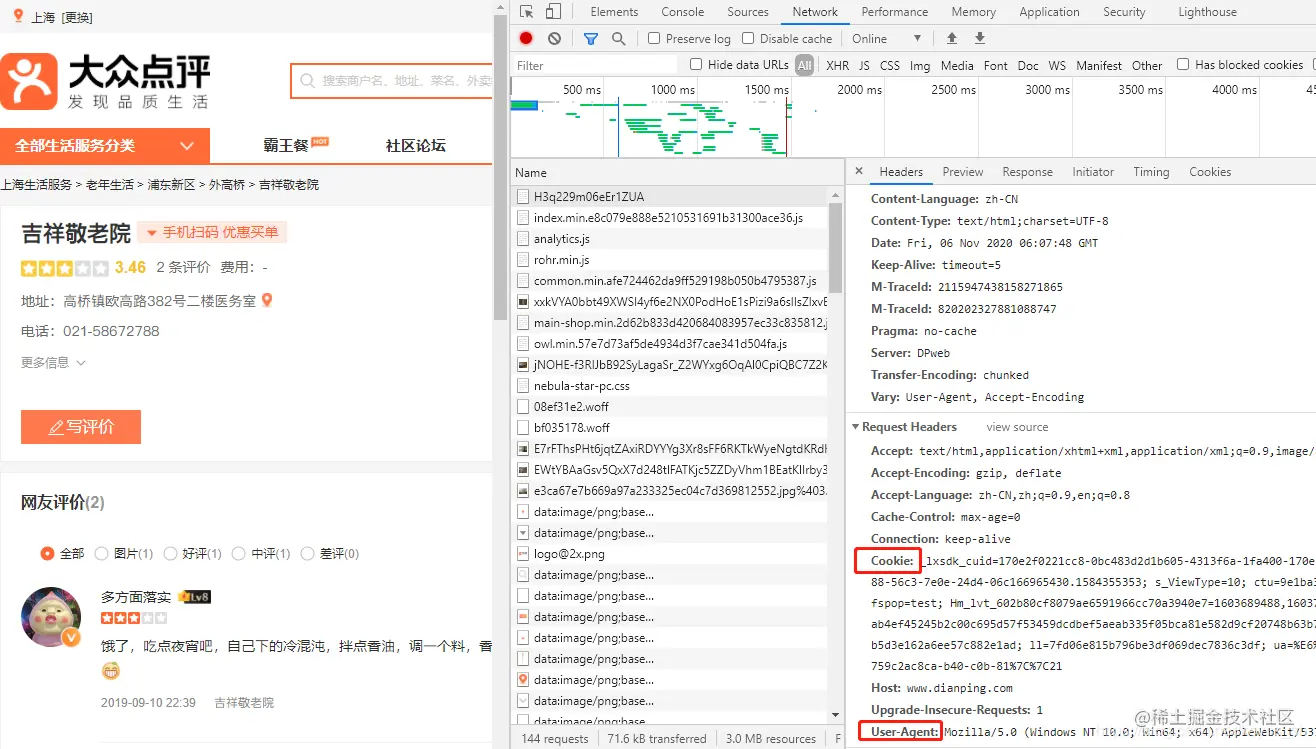
Task: Click the Dianping logo
Action: tap(105, 82)
